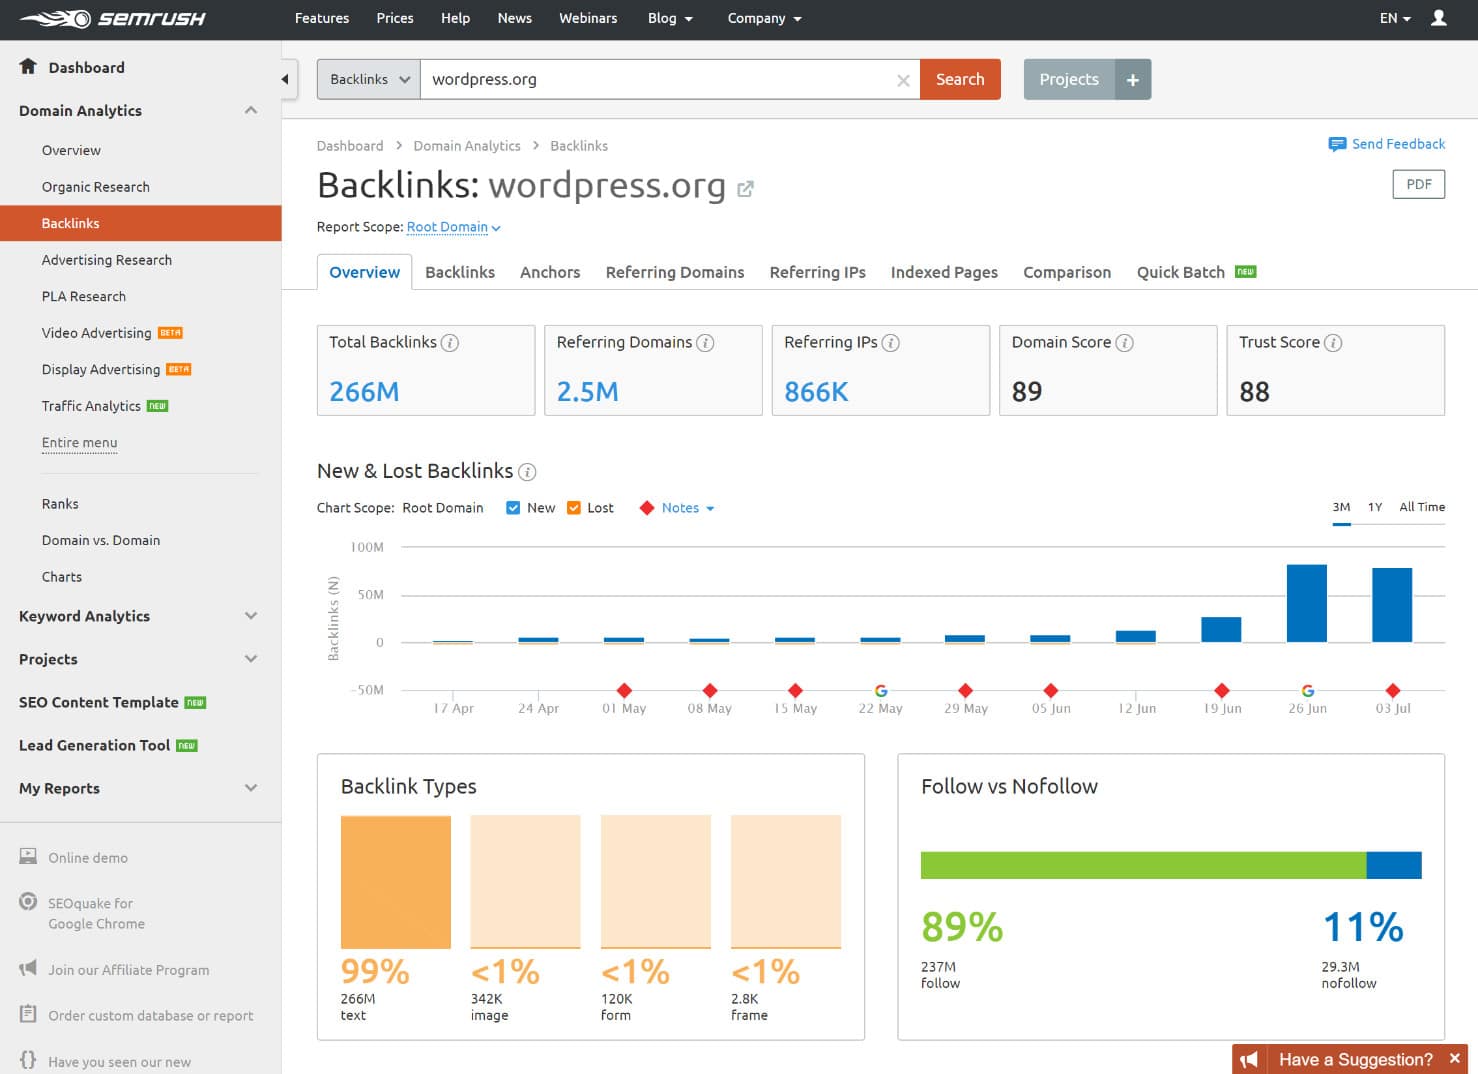
Task: Click the SEOquake for Google Chrome icon
Action: point(27,901)
